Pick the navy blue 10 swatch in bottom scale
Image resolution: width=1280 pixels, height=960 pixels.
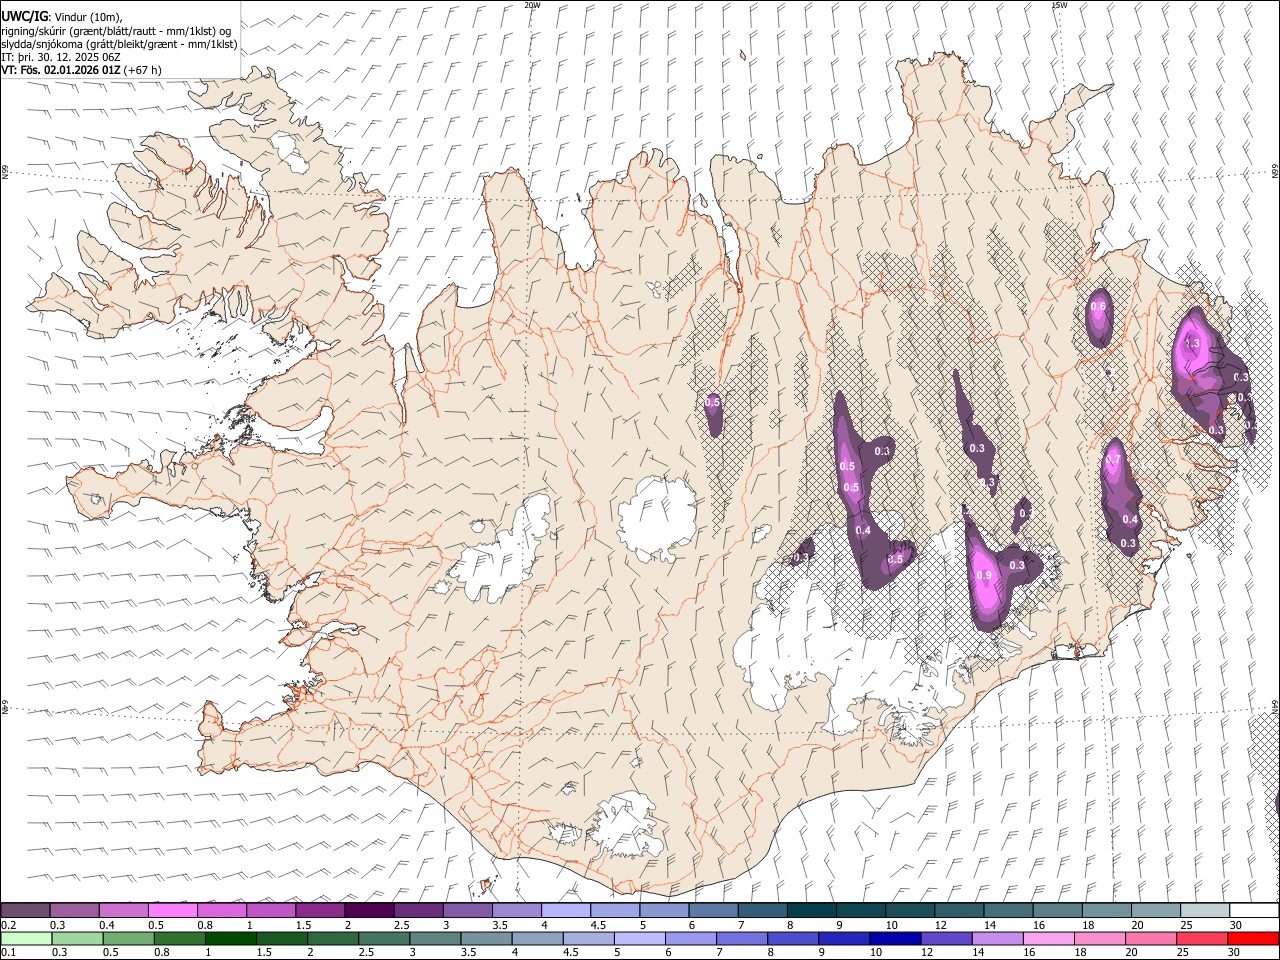coord(894,938)
